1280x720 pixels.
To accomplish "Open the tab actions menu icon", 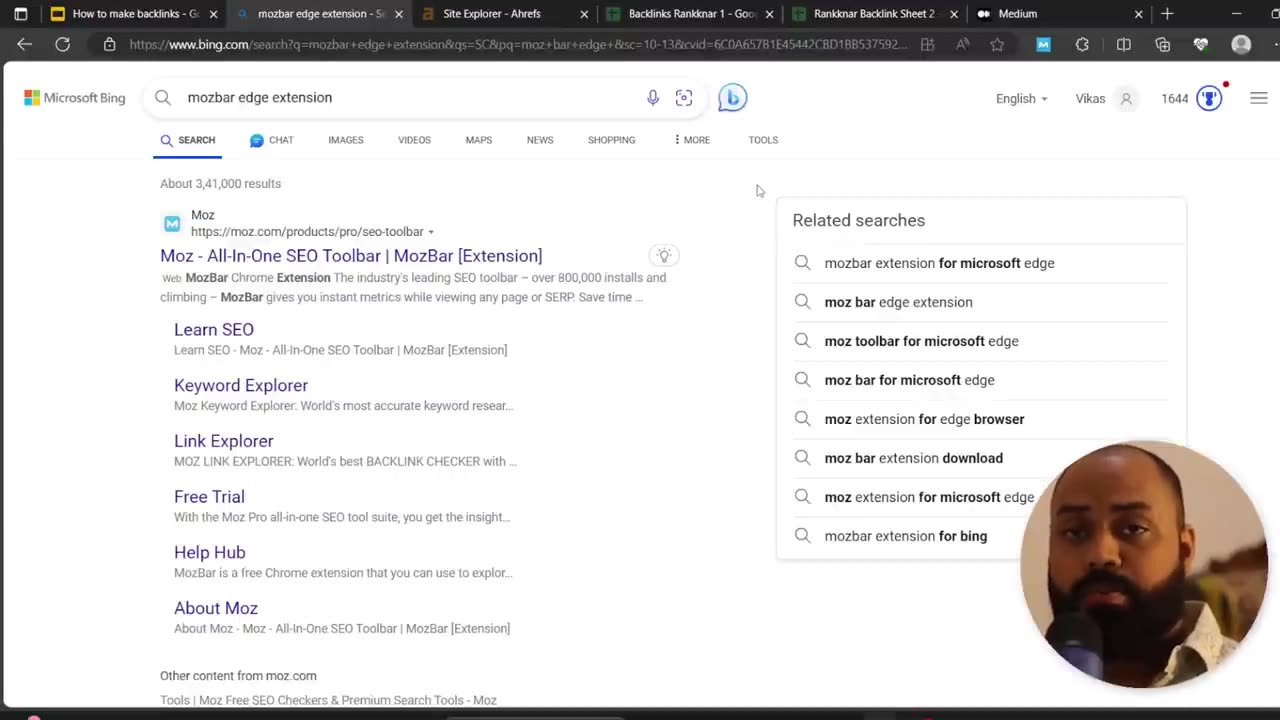I will click(20, 14).
